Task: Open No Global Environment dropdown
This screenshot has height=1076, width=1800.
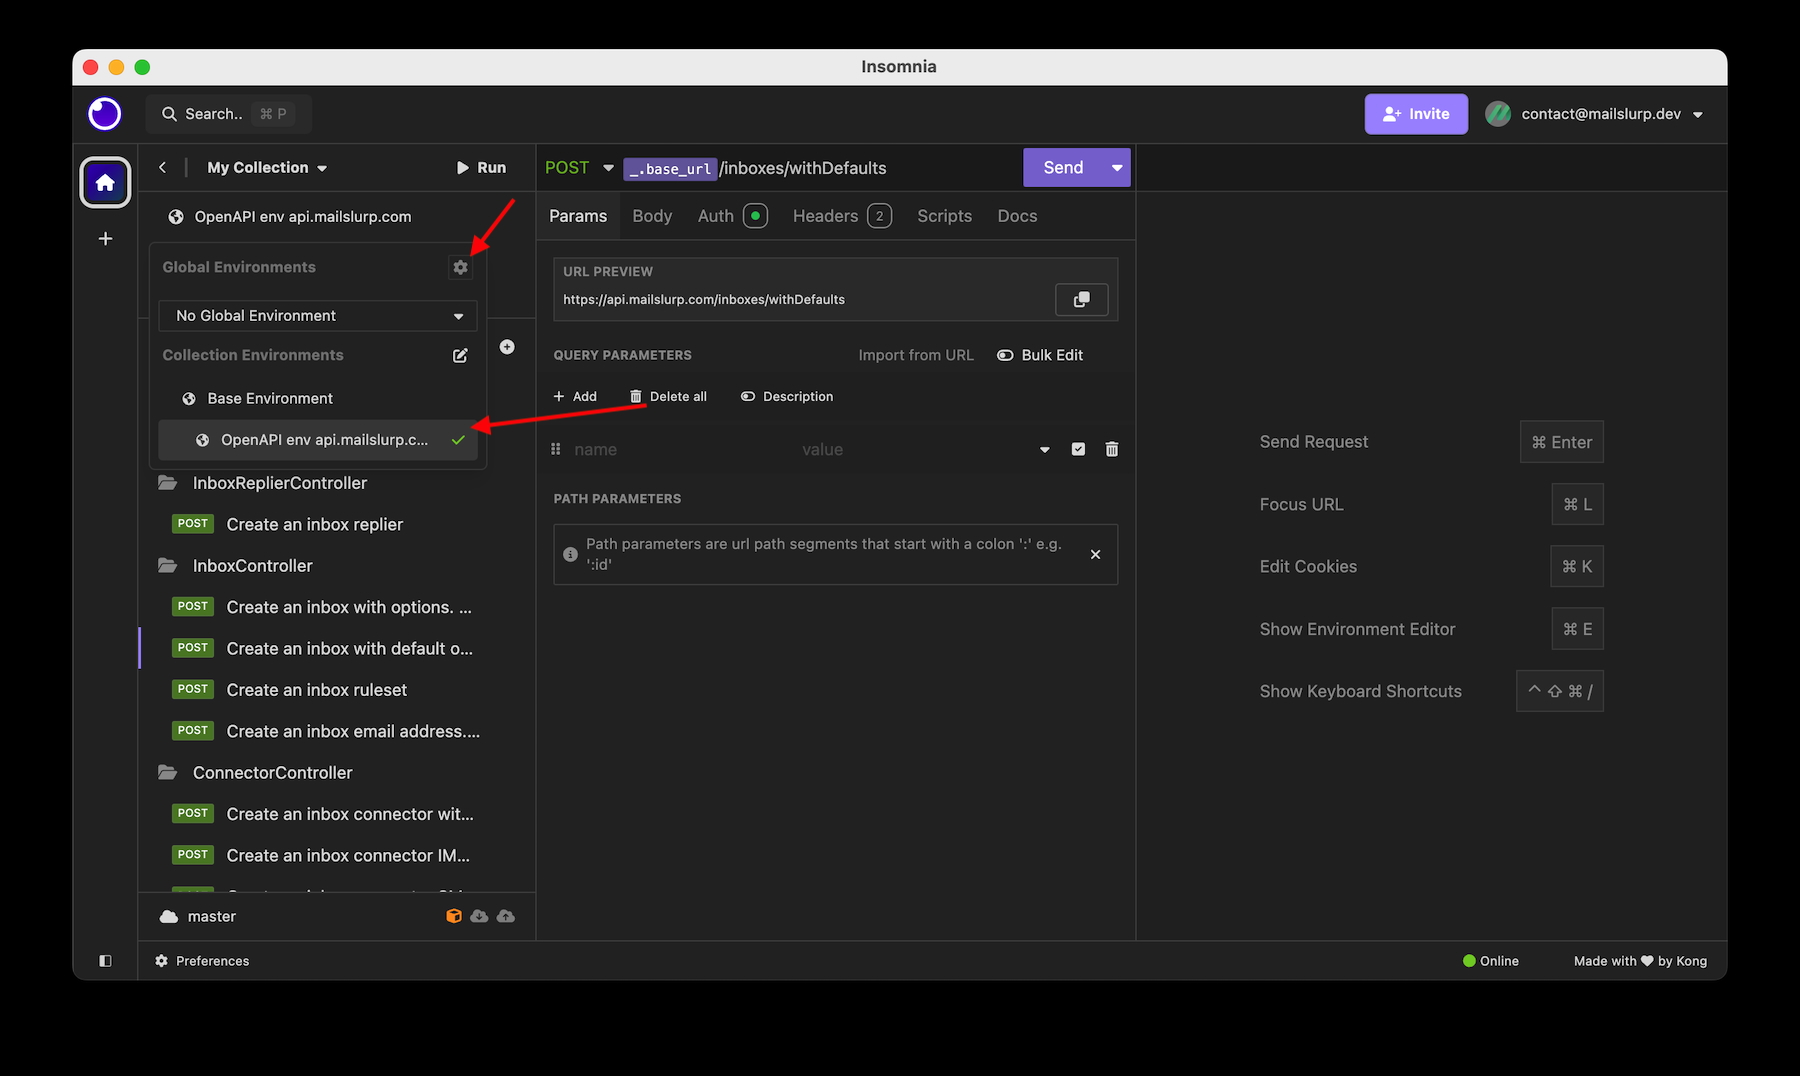Action: (318, 316)
